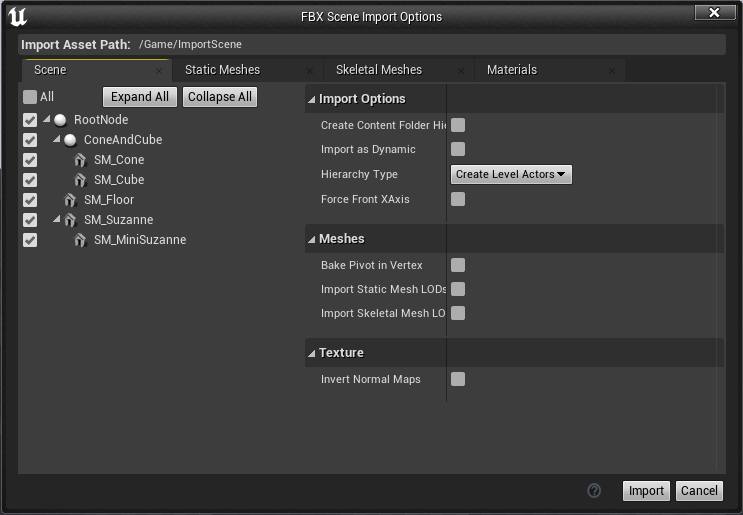The image size is (743, 515).
Task: Switch to the Materials tab
Action: [549, 70]
